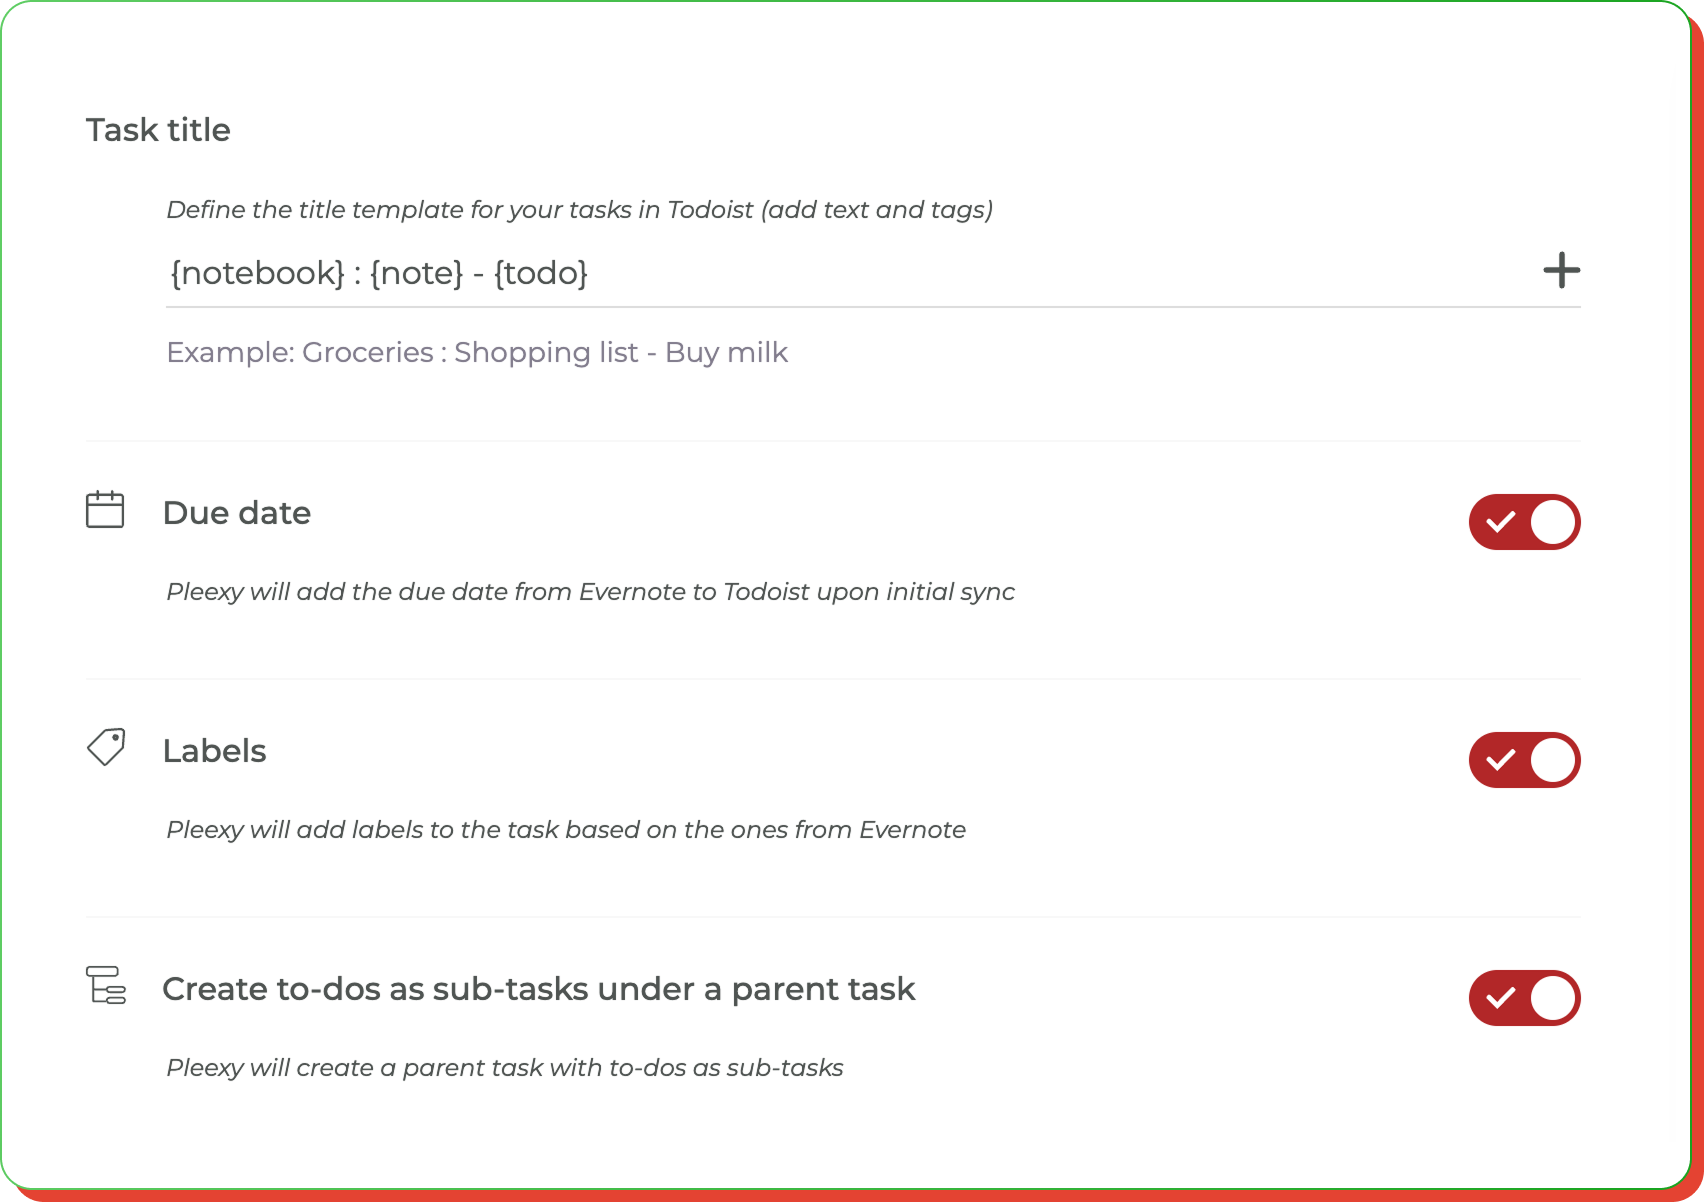Click the {todo} tag in the template
This screenshot has width=1704, height=1202.
point(543,272)
